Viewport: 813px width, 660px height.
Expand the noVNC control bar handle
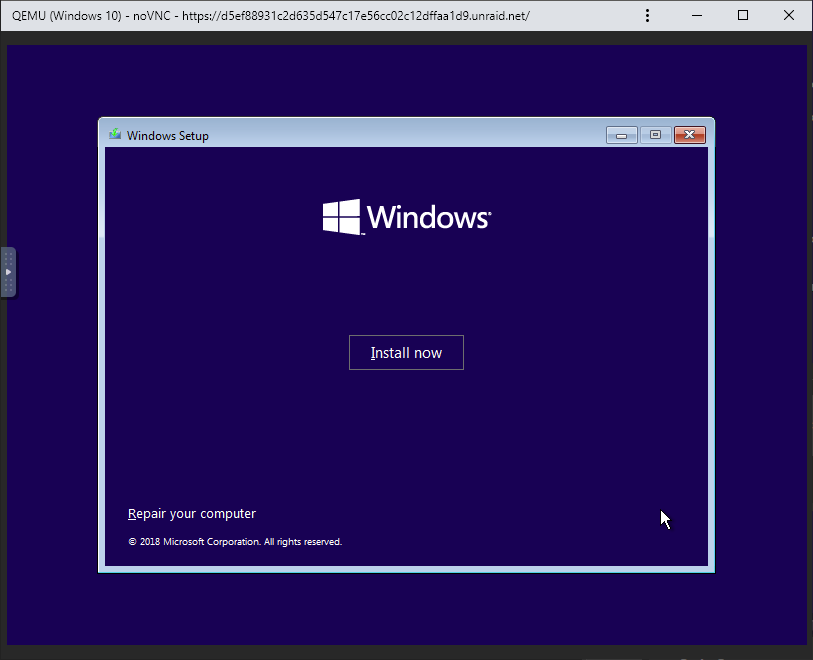click(8, 272)
